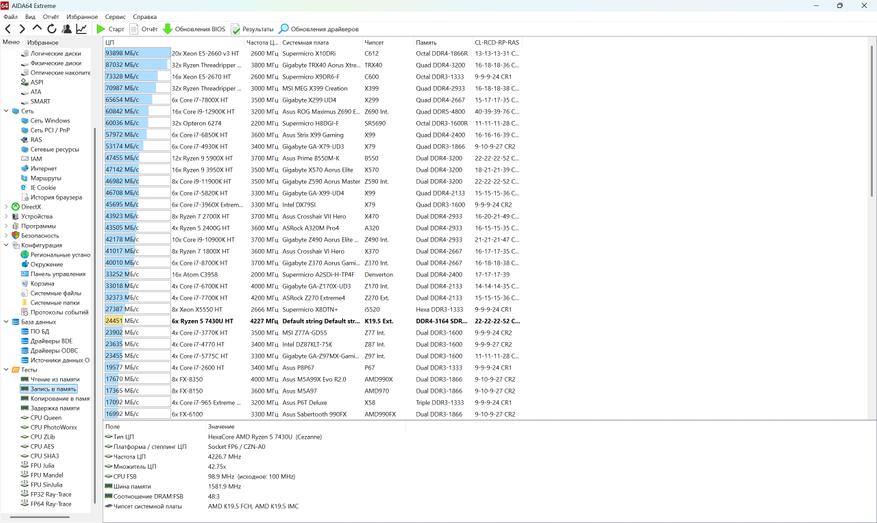Image resolution: width=877 pixels, height=523 pixels.
Task: Select the 93898 МБ/с result row
Action: [x=312, y=53]
